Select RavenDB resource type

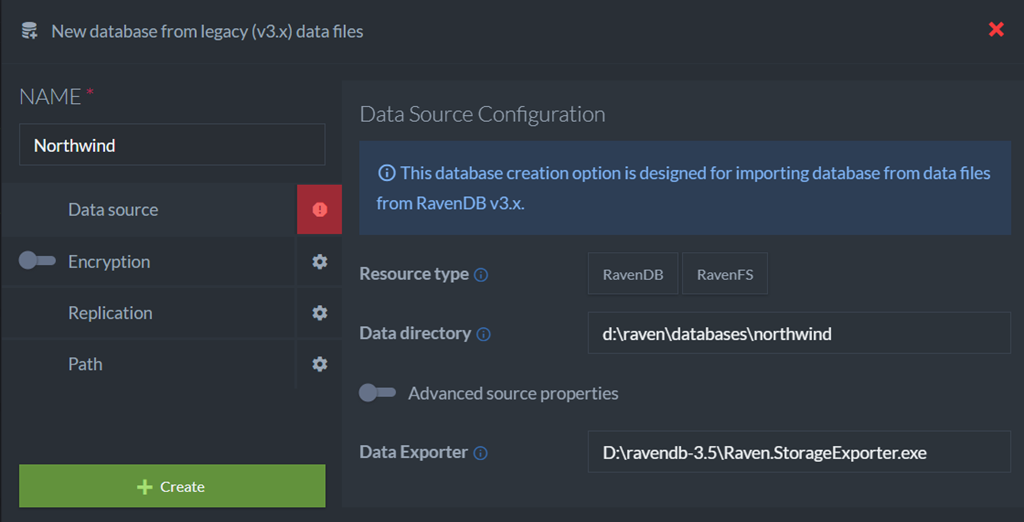click(x=633, y=274)
